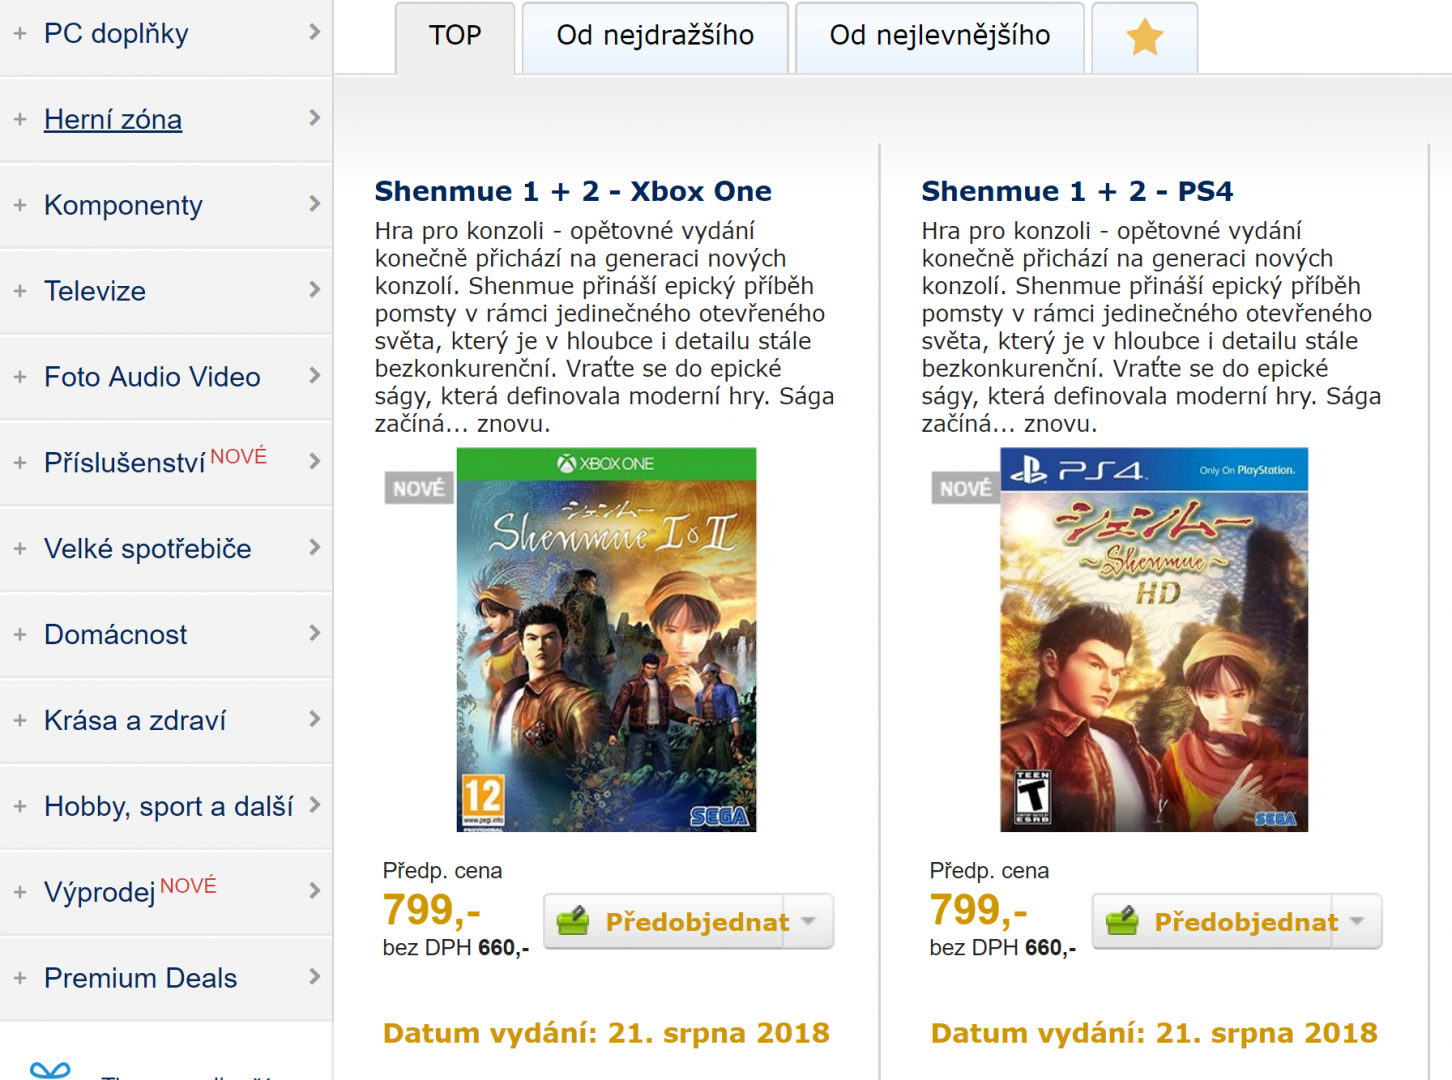1452x1080 pixels.
Task: Click the Shenmue Xbox One cover image
Action: [606, 640]
